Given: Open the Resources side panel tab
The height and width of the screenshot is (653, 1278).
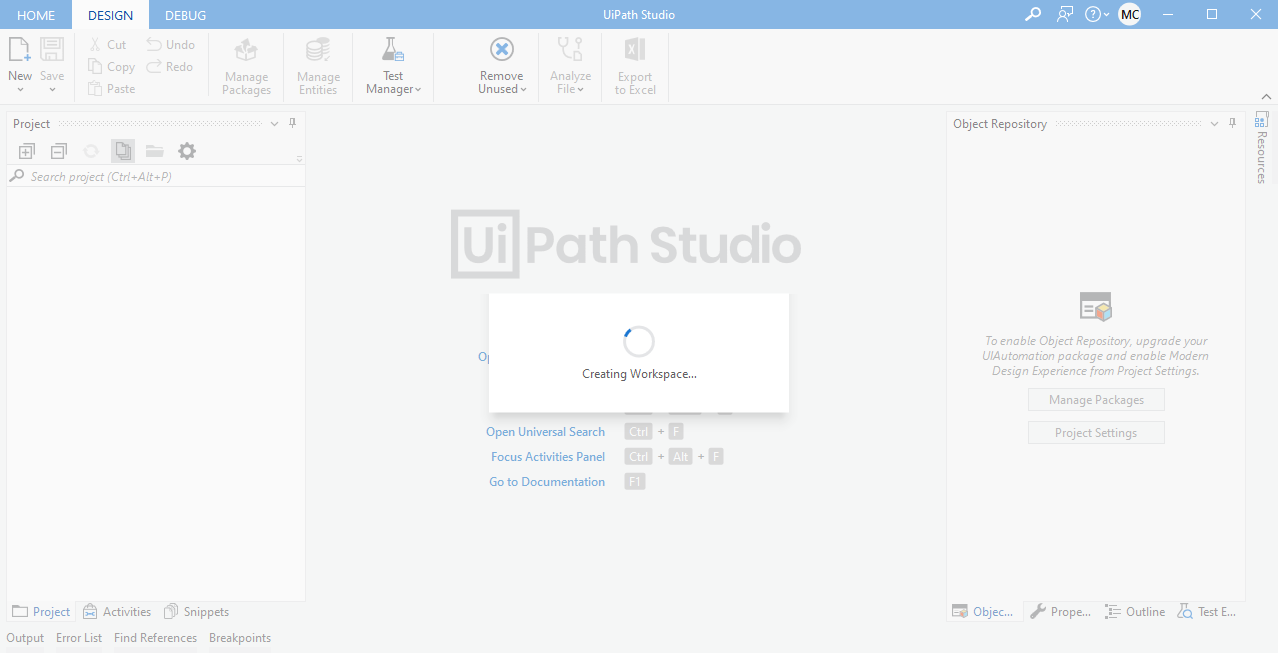Looking at the screenshot, I should point(1261,147).
